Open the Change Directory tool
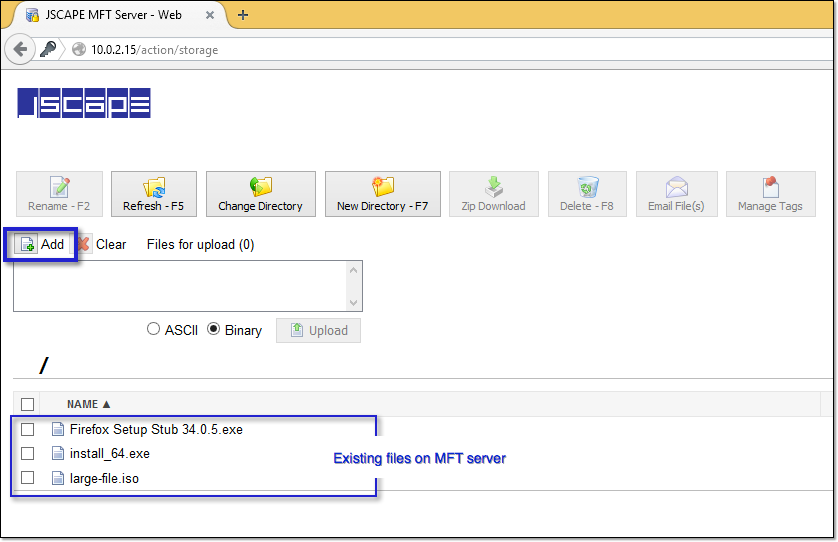Viewport: 838px width, 542px height. pyautogui.click(x=260, y=194)
